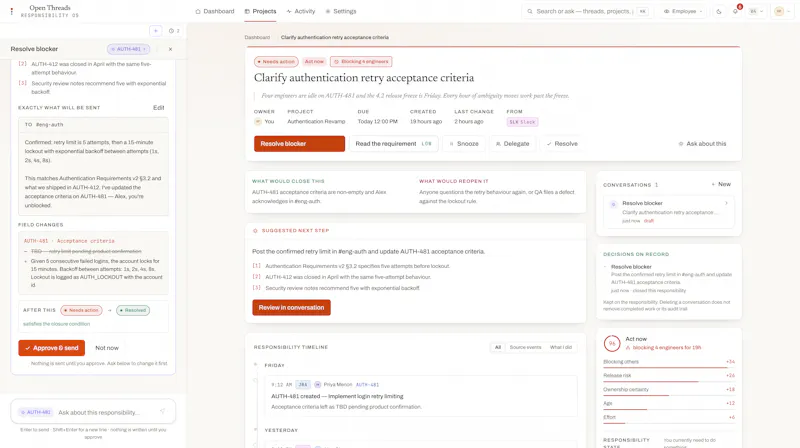Open Resolve blocker decision on record
800x448 pixels.
point(631,267)
